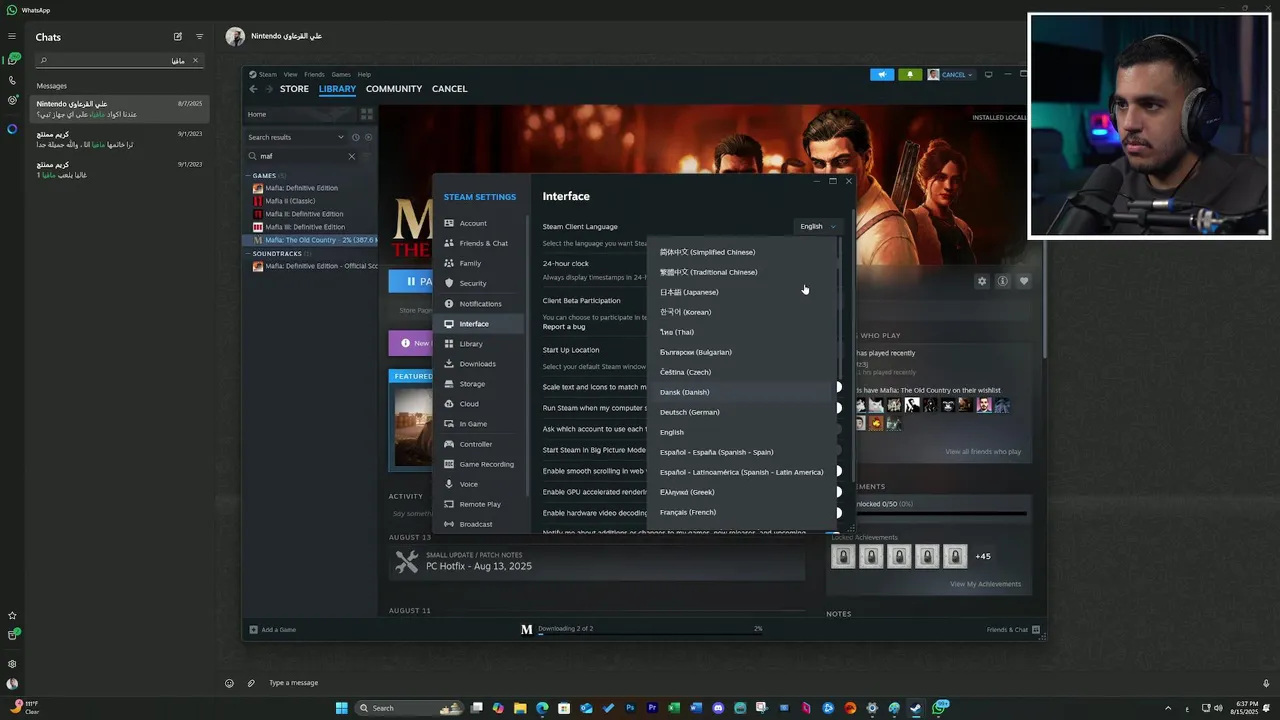Open the Interface settings section
1280x720 pixels.
480,323
